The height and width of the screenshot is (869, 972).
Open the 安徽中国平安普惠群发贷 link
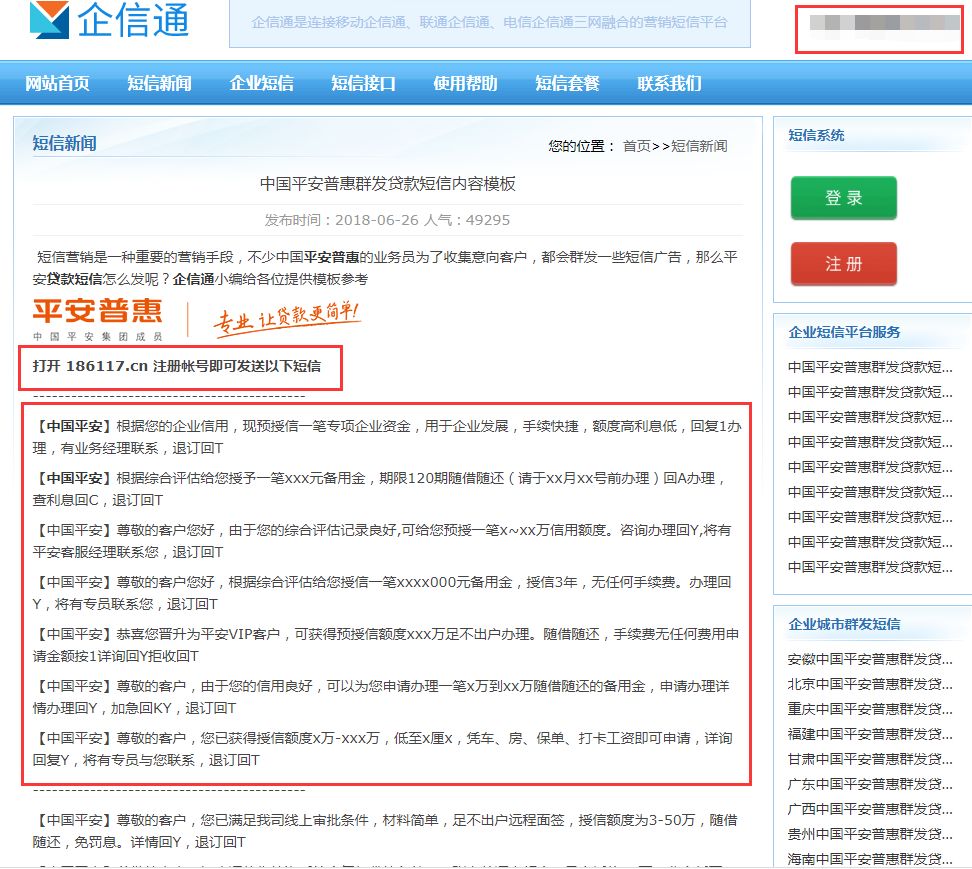click(x=870, y=659)
